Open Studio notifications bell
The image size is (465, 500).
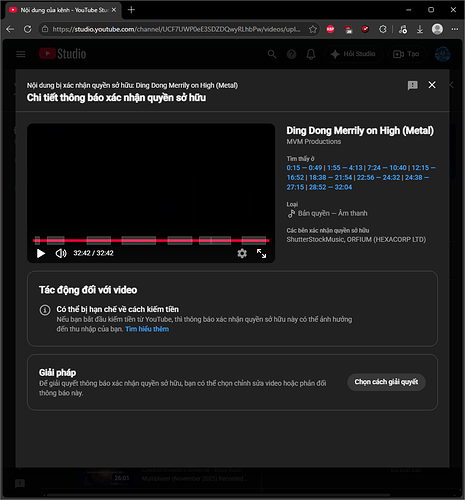[x=311, y=54]
